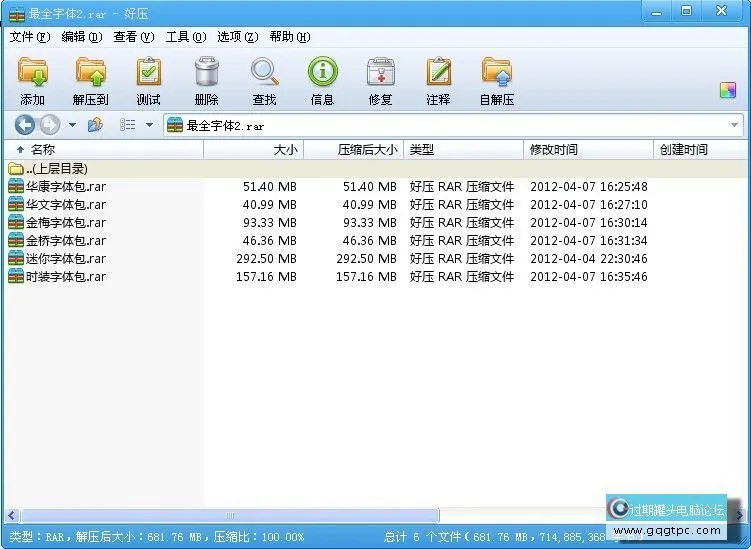Go up one folder level icon
The image size is (751, 549).
(95, 125)
